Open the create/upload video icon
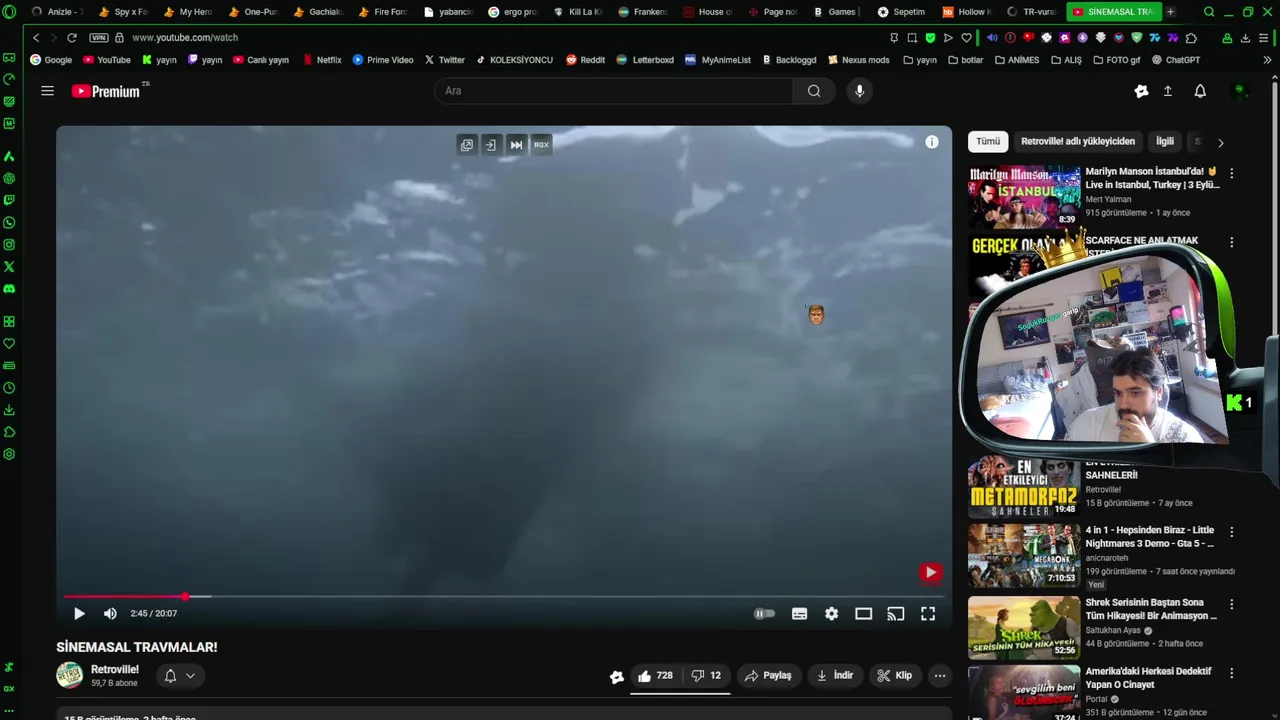 (x=1167, y=91)
